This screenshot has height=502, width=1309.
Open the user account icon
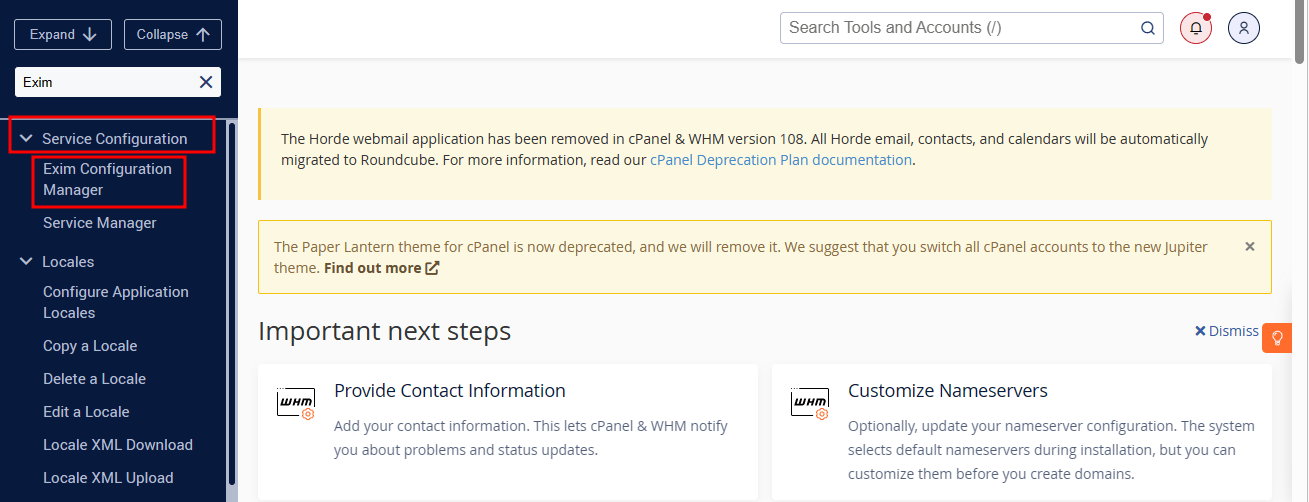click(1244, 28)
